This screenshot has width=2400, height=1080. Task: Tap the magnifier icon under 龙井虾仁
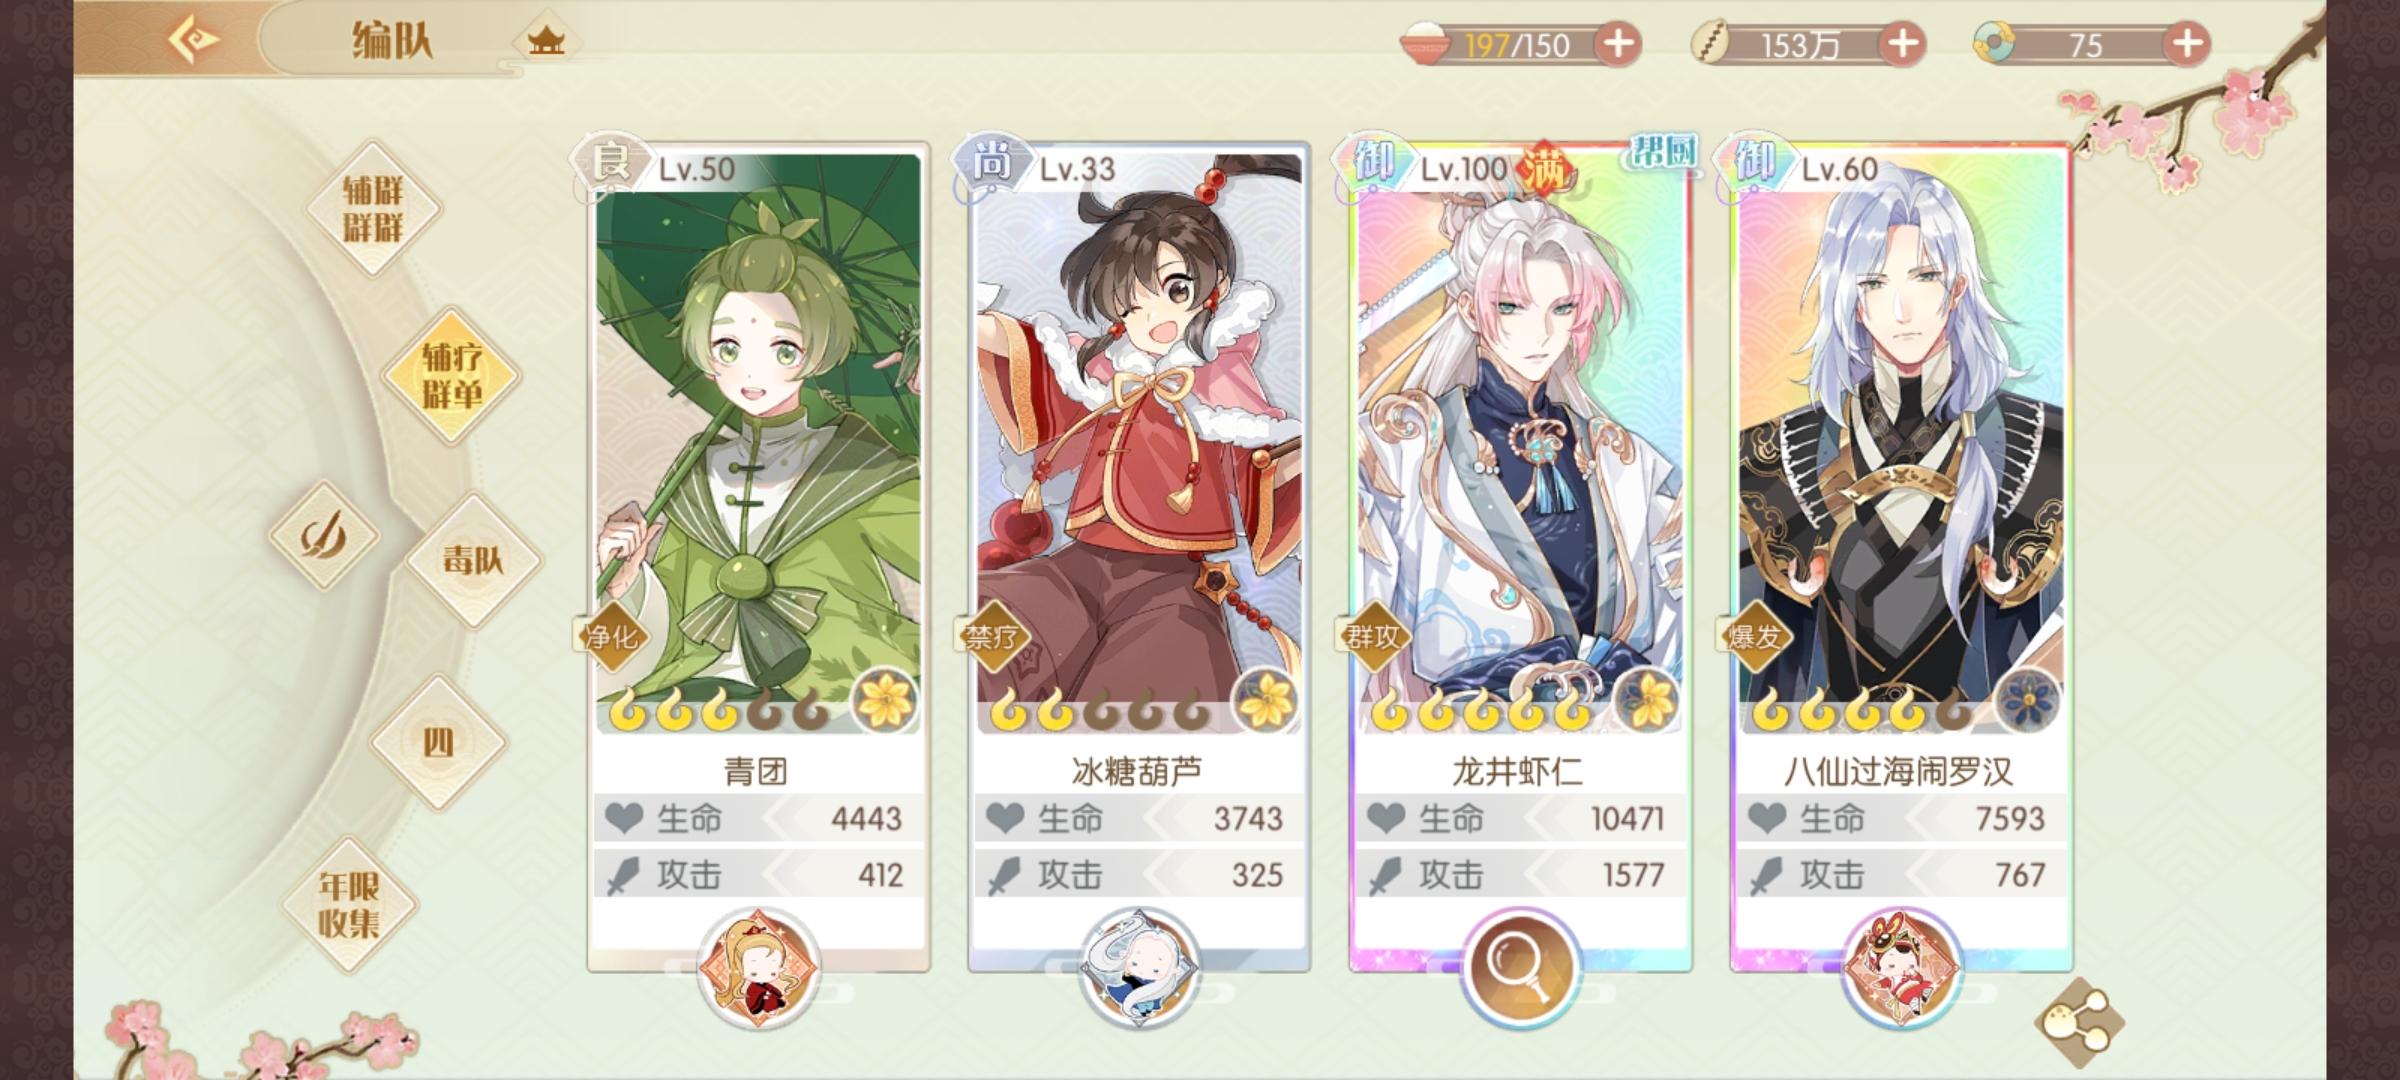[x=1518, y=966]
